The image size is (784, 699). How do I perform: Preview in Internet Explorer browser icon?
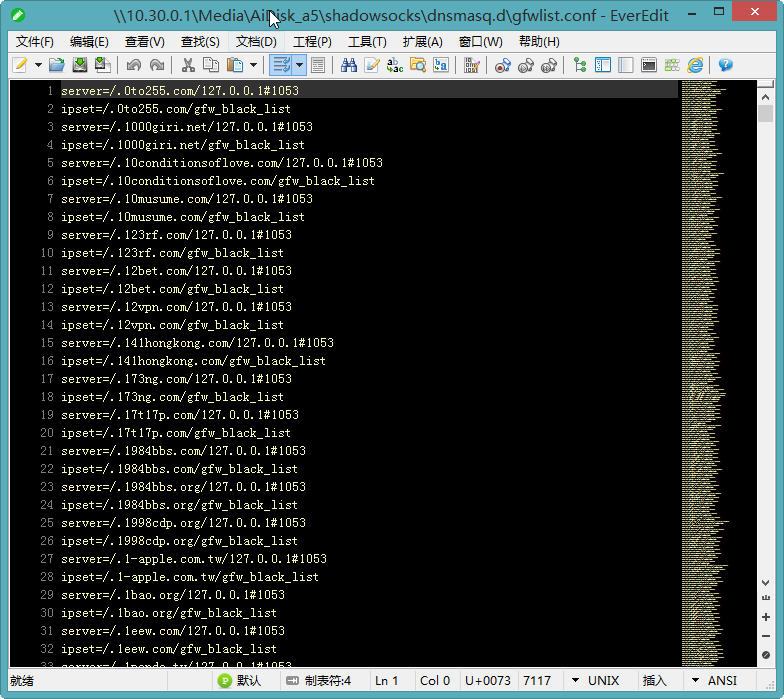(x=695, y=65)
